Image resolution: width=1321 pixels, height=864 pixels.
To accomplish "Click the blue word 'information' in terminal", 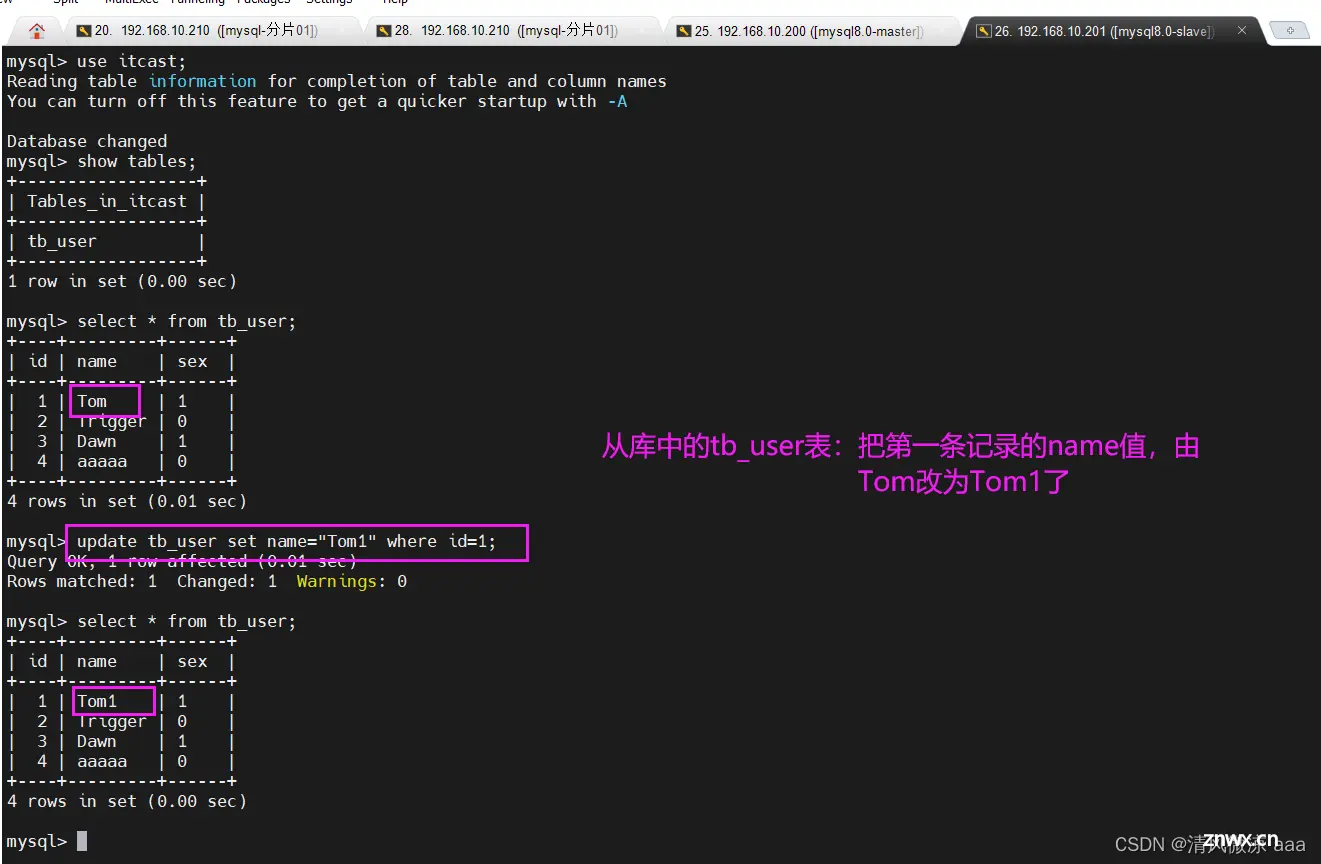I will coord(202,81).
